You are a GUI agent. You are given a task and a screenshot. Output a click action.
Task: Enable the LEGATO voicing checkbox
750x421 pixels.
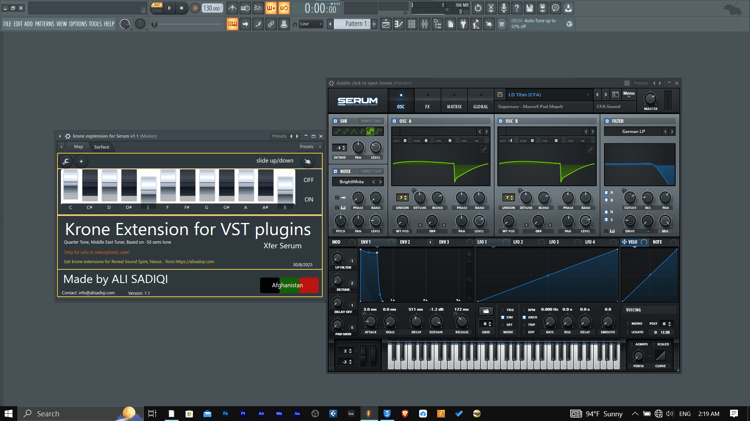tap(628, 332)
